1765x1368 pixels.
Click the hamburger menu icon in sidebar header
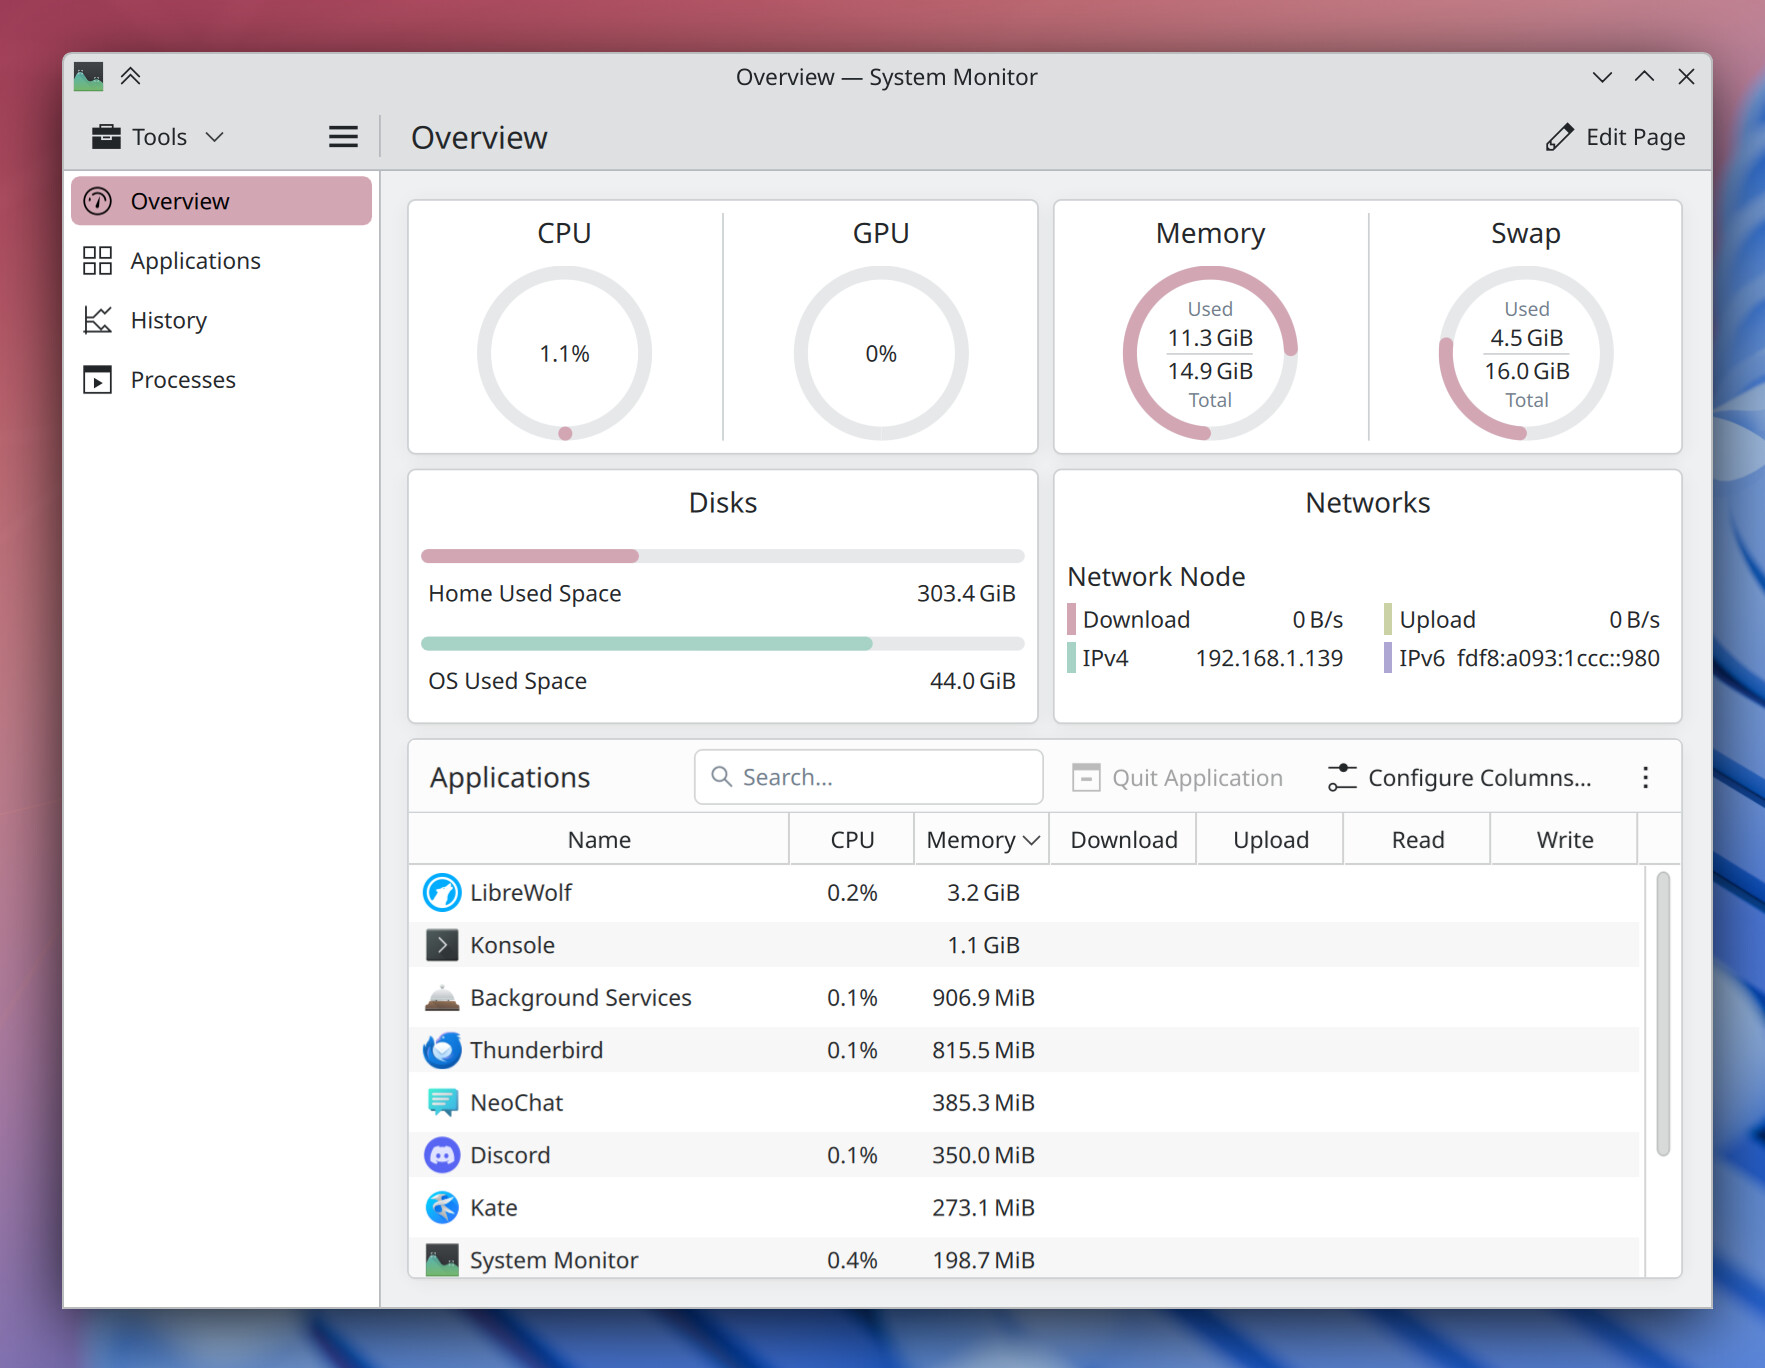[343, 137]
